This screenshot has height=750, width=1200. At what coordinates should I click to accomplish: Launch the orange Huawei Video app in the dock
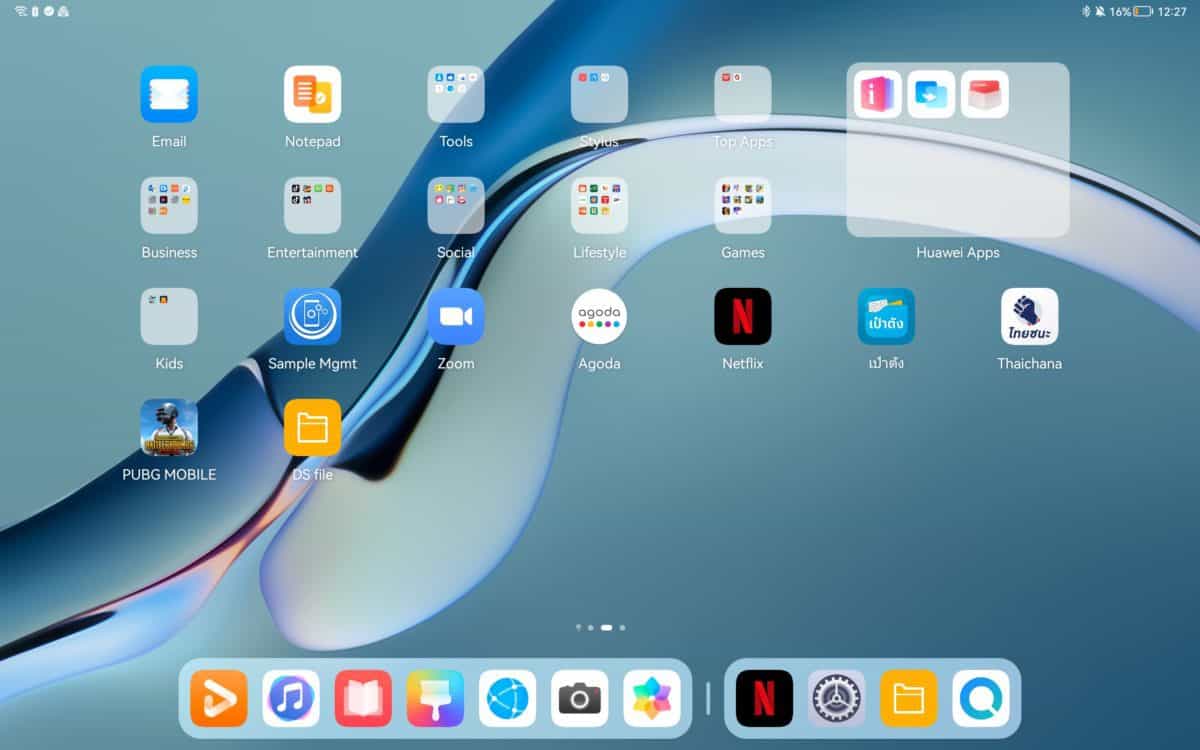(x=219, y=698)
